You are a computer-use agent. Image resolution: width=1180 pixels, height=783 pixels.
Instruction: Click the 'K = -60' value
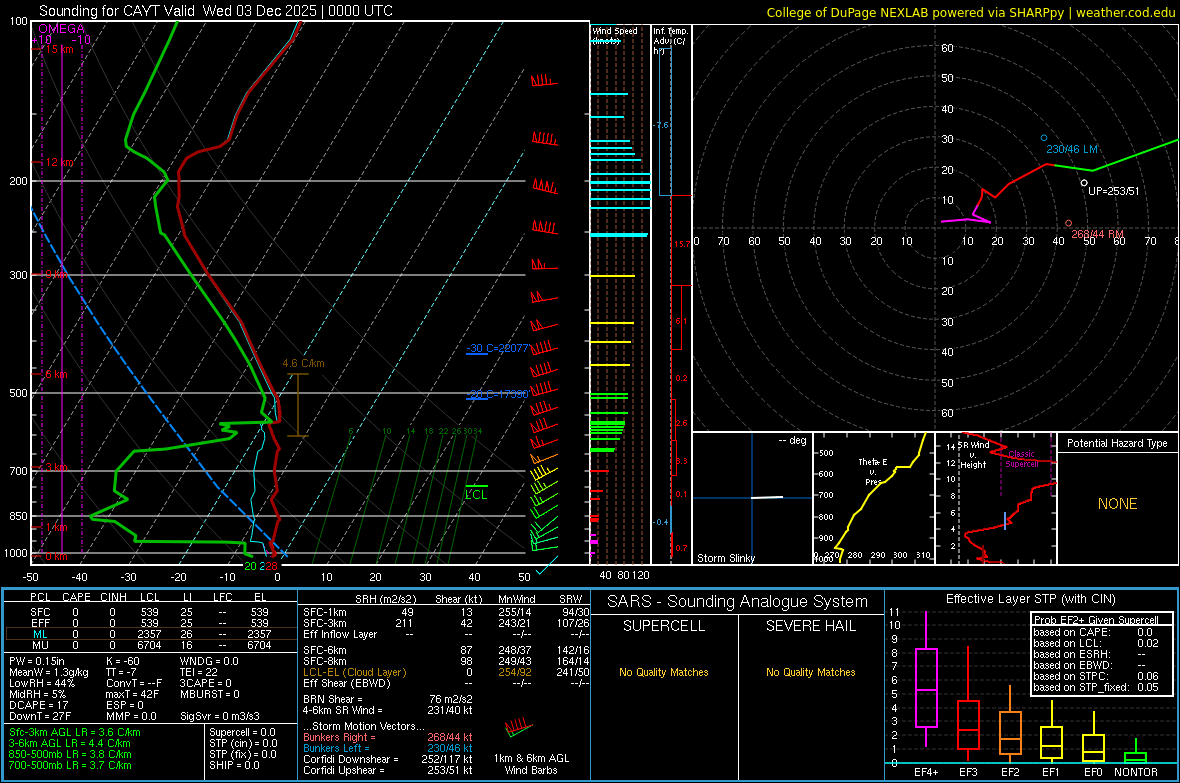123,661
